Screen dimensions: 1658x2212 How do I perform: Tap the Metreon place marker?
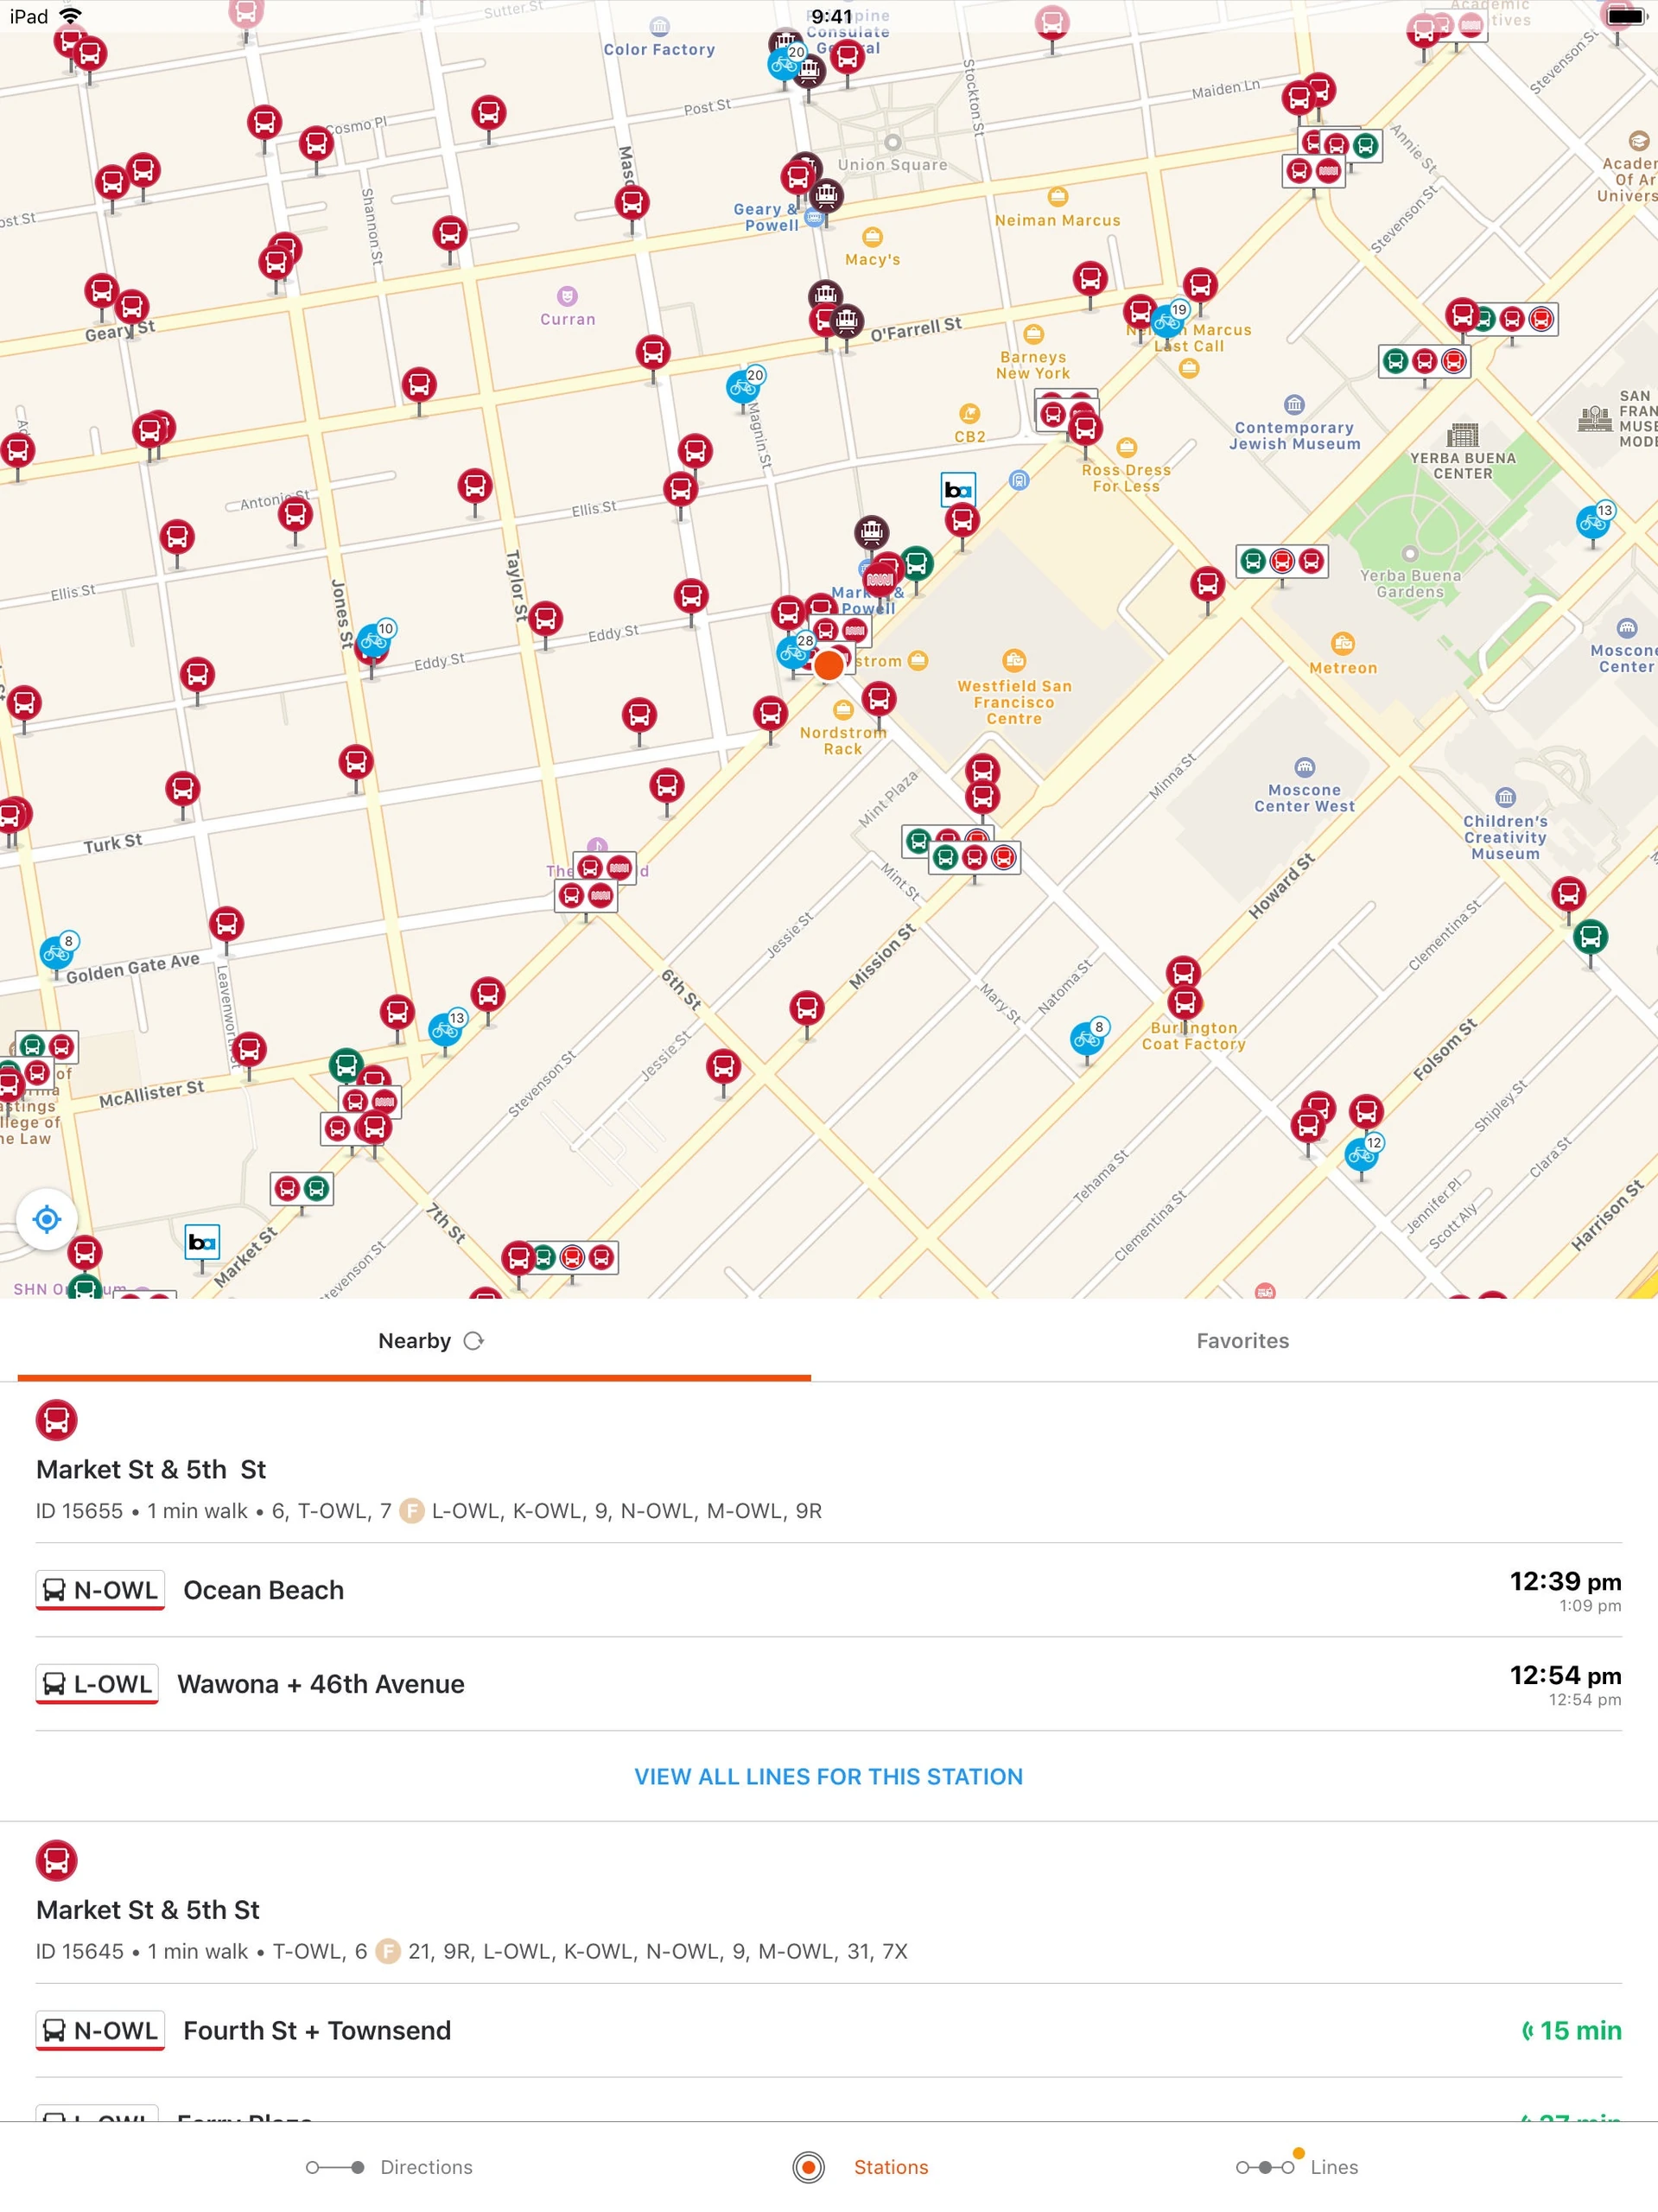pos(1343,643)
